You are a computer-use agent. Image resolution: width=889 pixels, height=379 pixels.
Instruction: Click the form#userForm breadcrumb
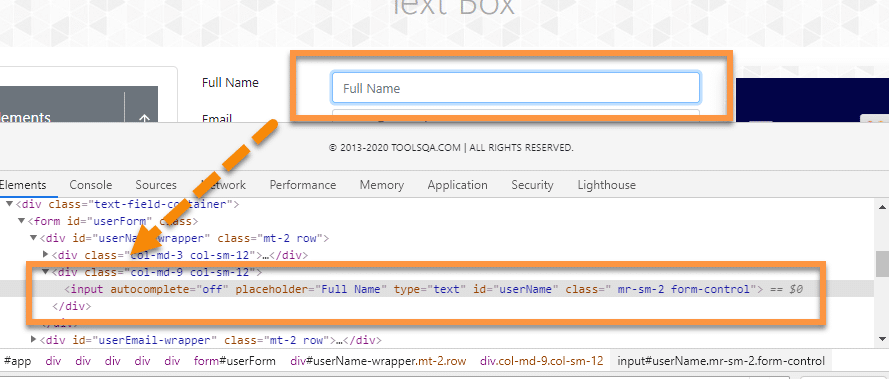point(235,361)
